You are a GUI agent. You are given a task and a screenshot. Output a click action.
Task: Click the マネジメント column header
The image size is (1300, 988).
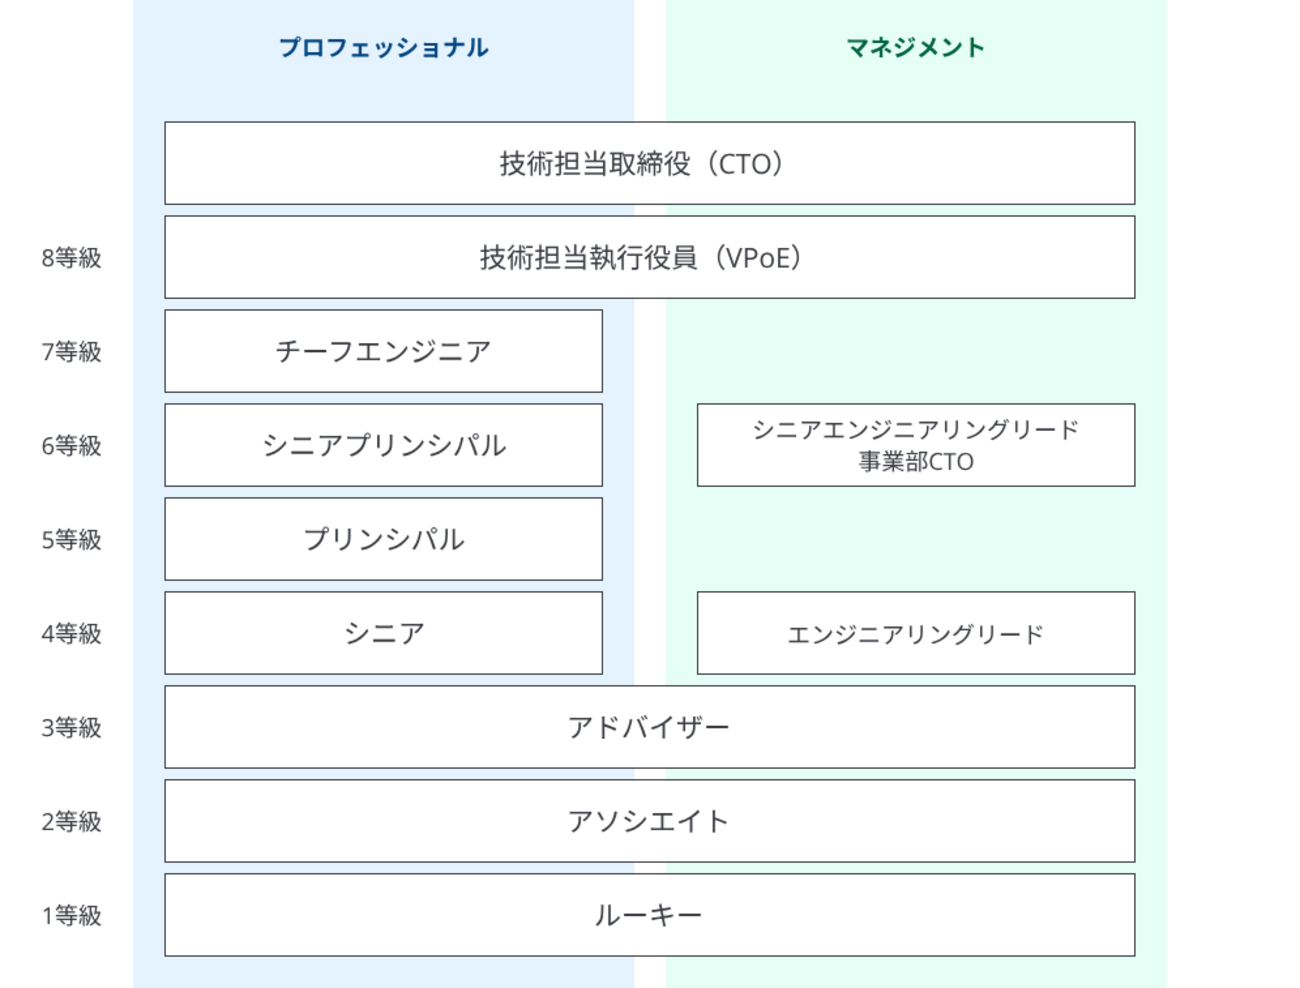click(x=915, y=47)
